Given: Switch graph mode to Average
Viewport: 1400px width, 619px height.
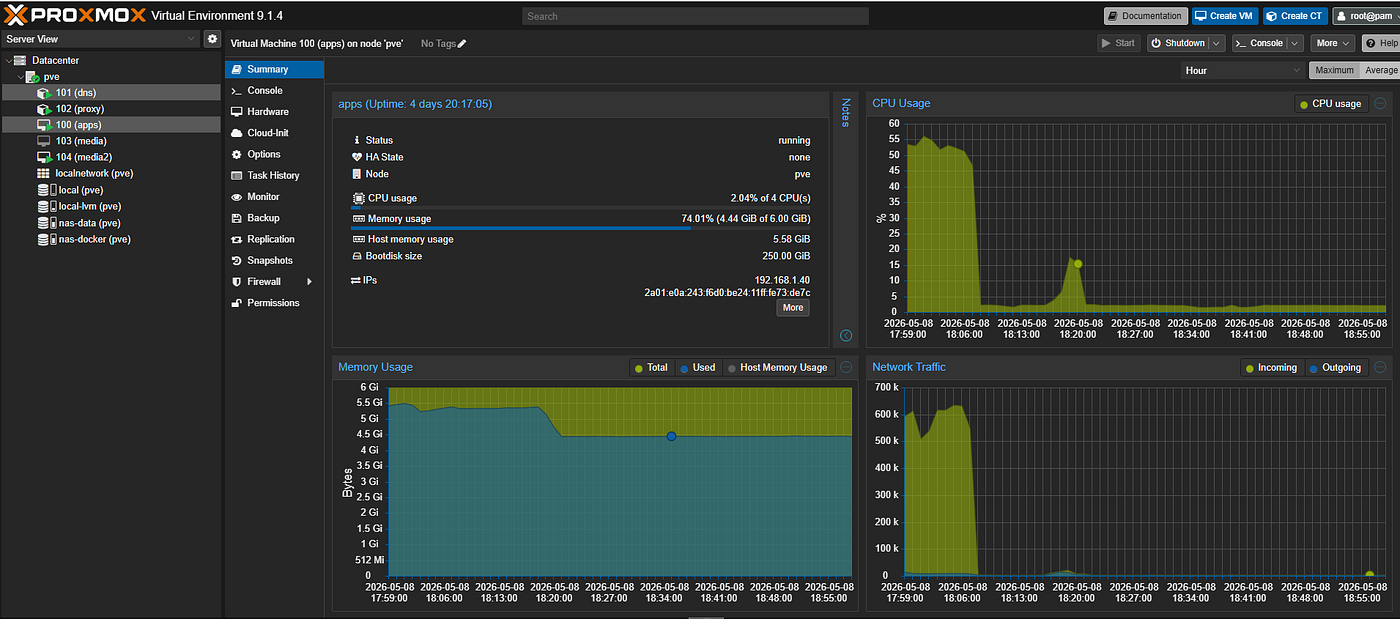Looking at the screenshot, I should pos(1380,70).
